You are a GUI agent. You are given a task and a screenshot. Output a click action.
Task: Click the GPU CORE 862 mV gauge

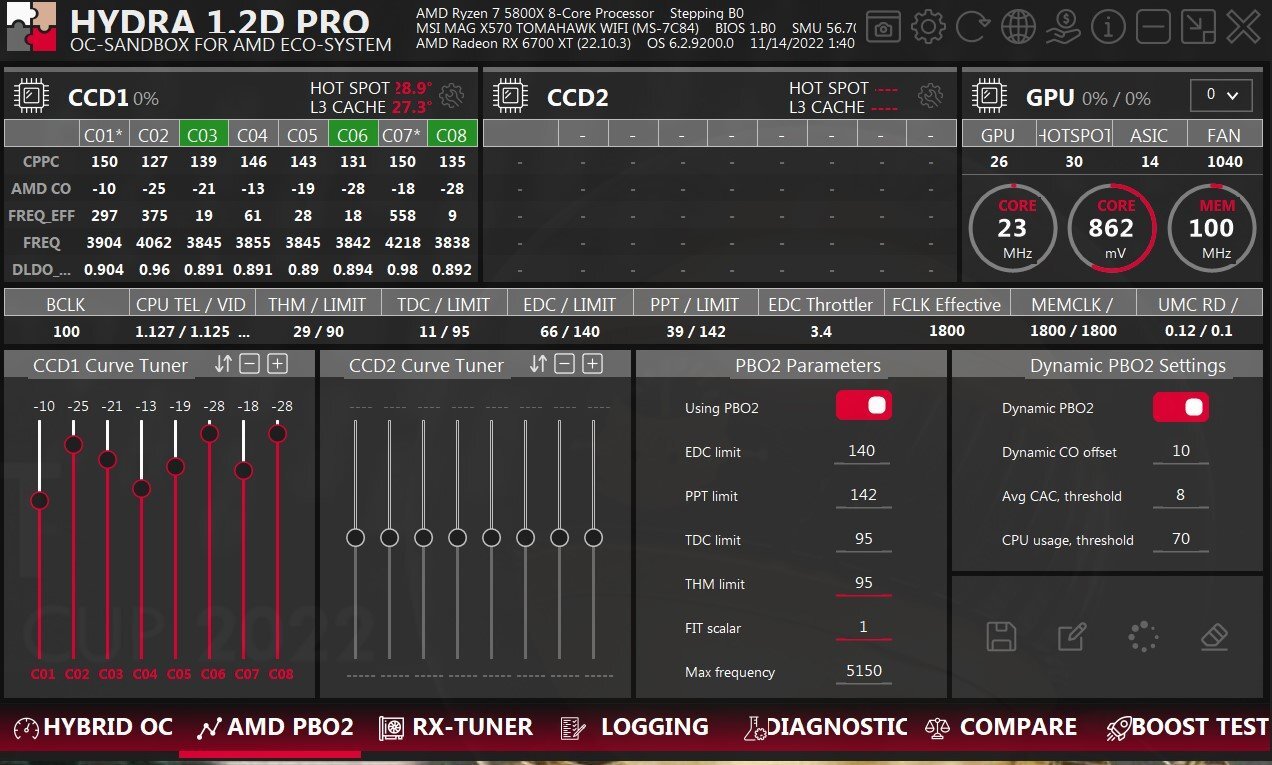click(1111, 227)
